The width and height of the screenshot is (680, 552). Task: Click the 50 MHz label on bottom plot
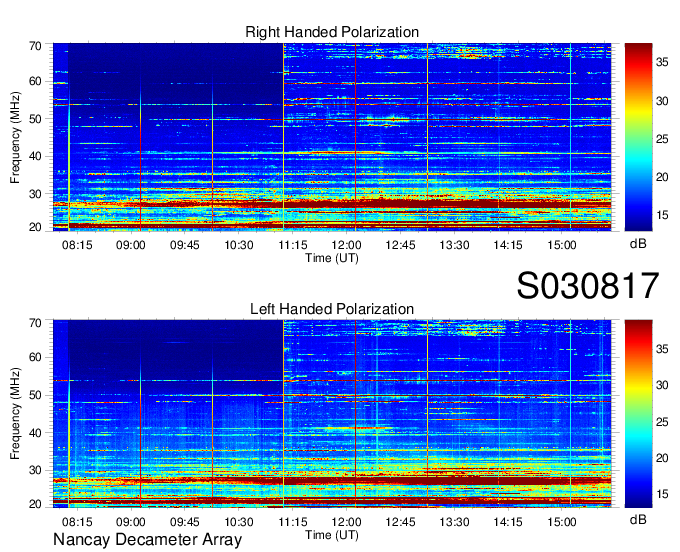[x=35, y=395]
